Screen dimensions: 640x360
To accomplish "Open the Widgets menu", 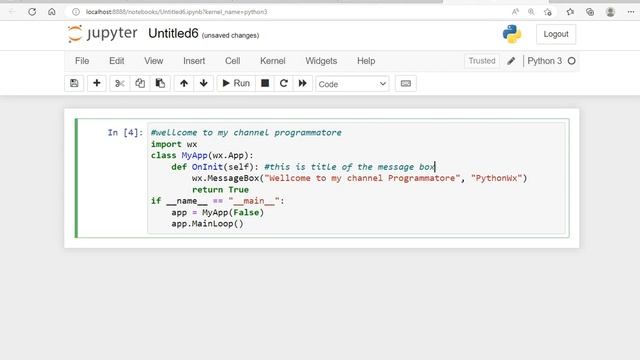I will [321, 61].
